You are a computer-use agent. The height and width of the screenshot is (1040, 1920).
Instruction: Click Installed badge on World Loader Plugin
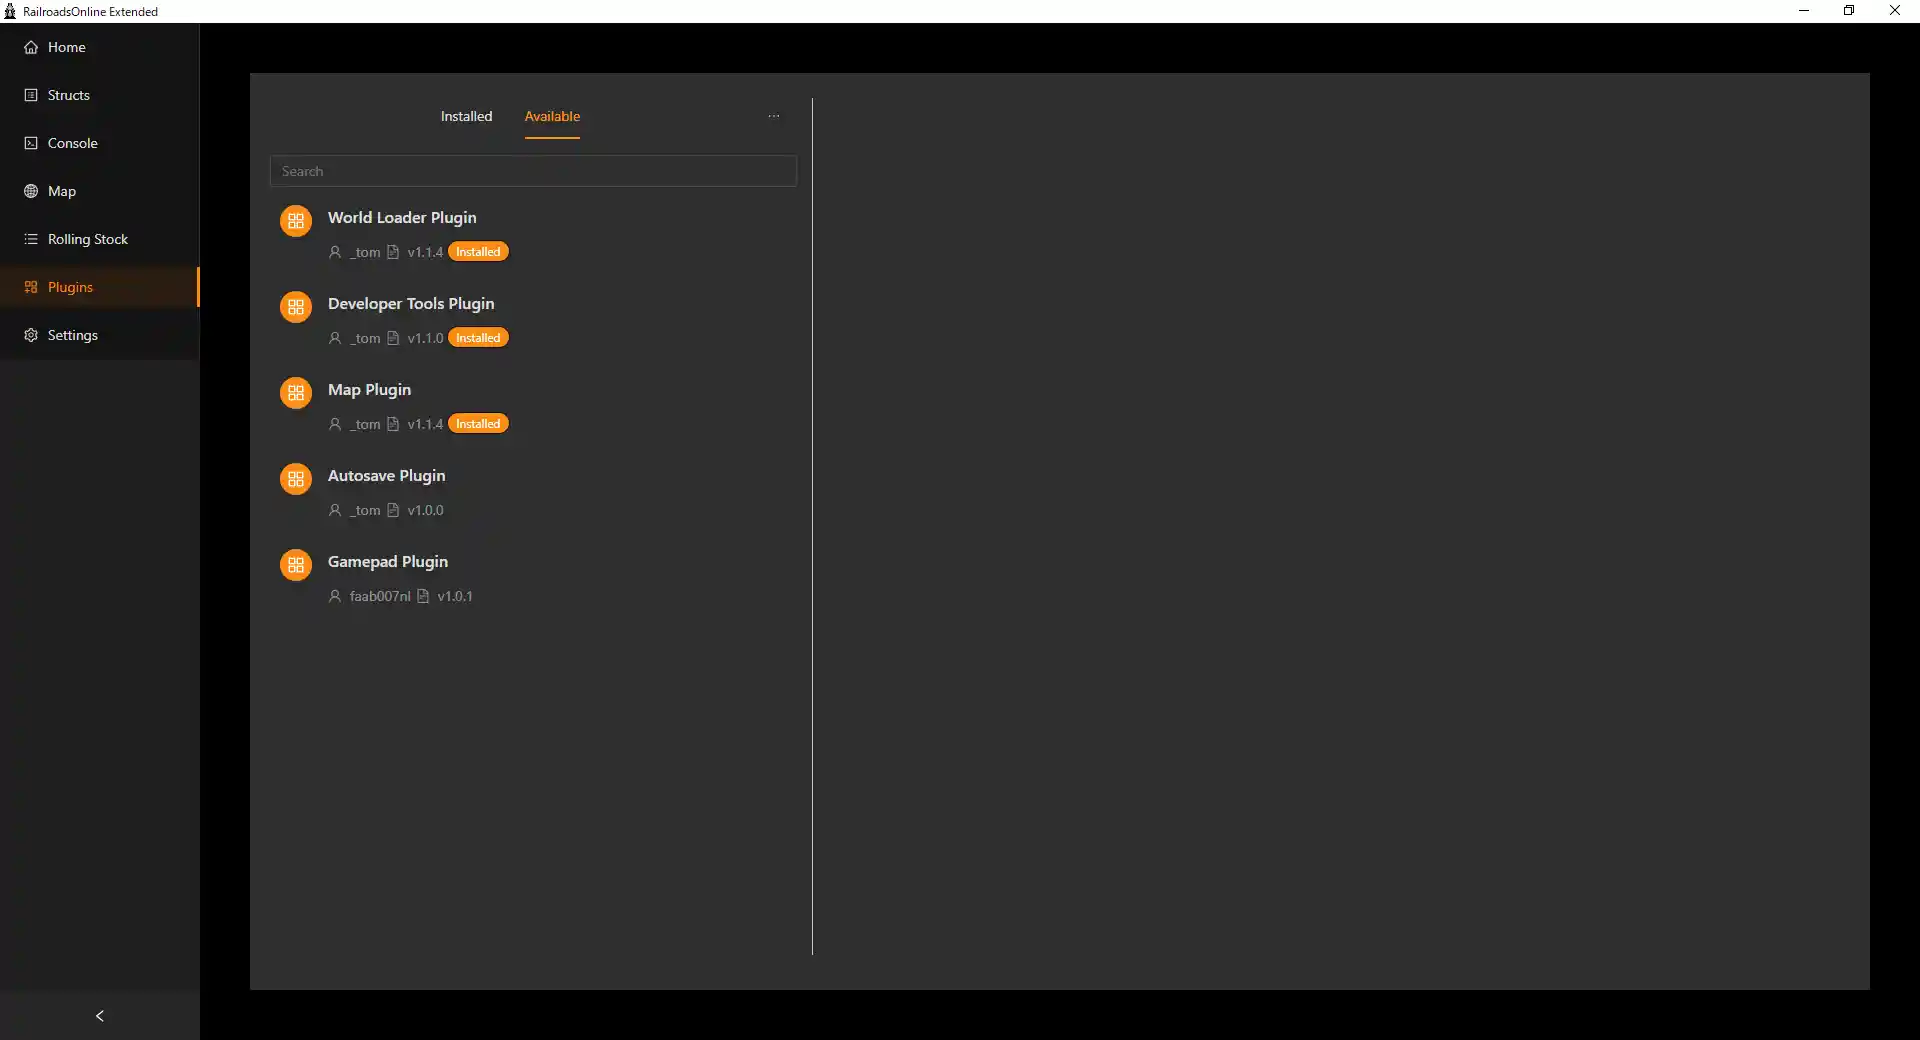[478, 252]
